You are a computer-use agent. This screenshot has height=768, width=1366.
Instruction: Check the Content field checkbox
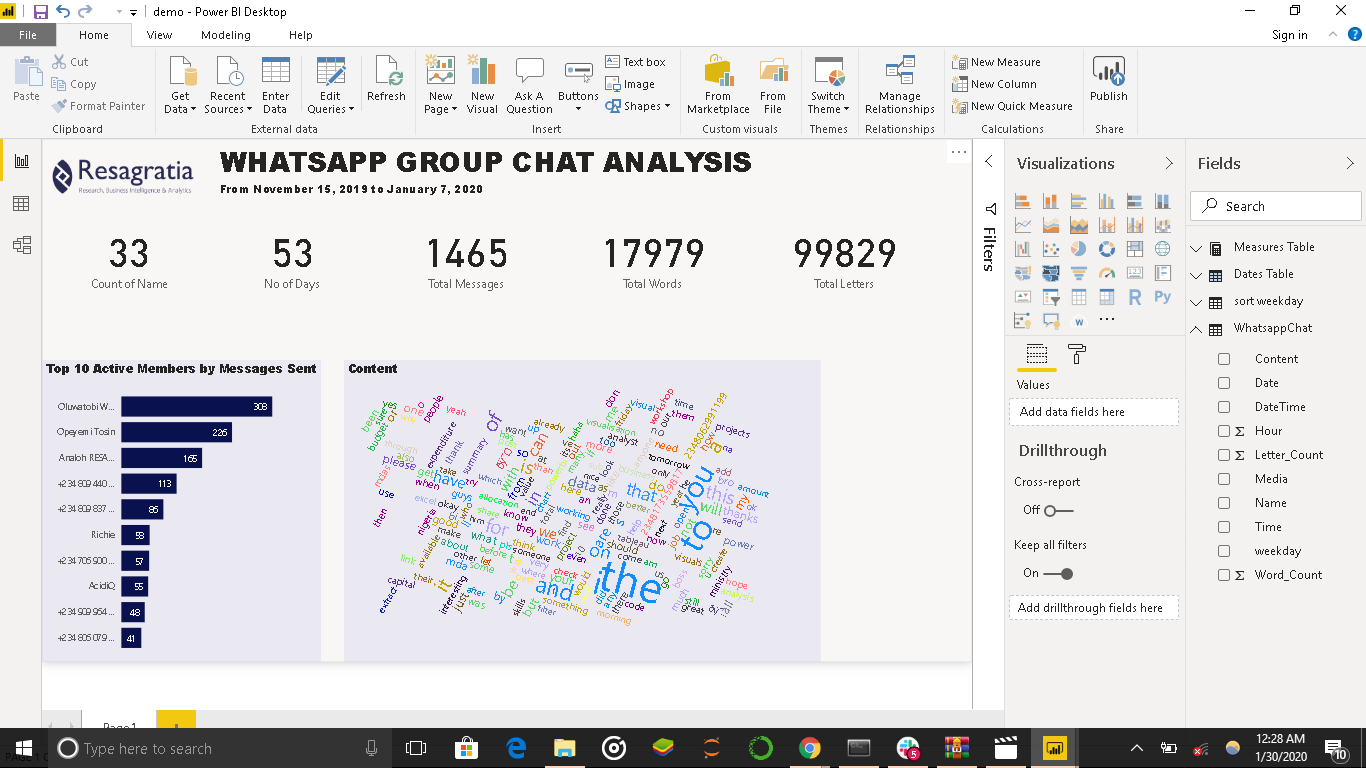click(x=1224, y=359)
